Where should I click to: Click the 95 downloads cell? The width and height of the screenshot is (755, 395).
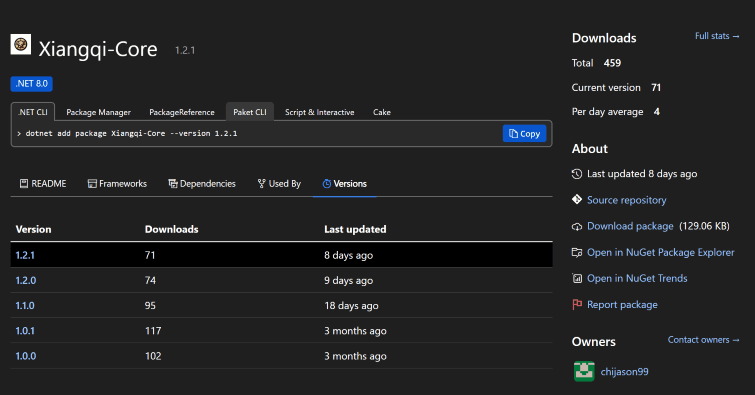[x=150, y=305]
